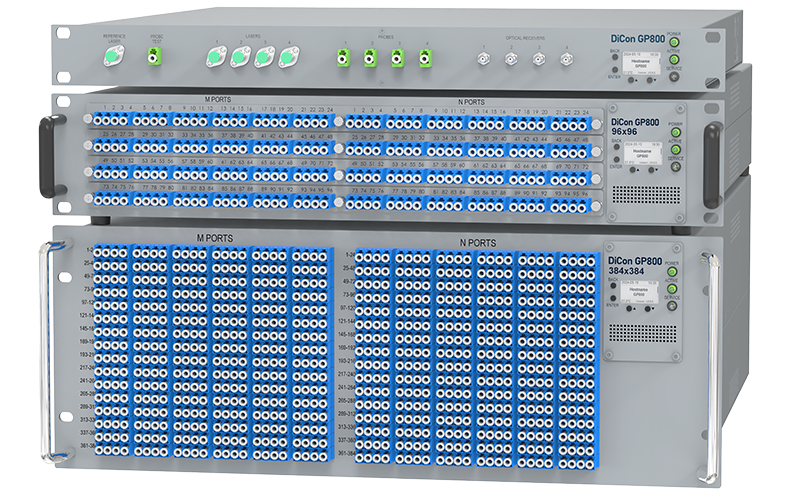Click the 'N PORTS' heading on the 384x384 unit
Screen dimensions: 800x500
coord(478,243)
